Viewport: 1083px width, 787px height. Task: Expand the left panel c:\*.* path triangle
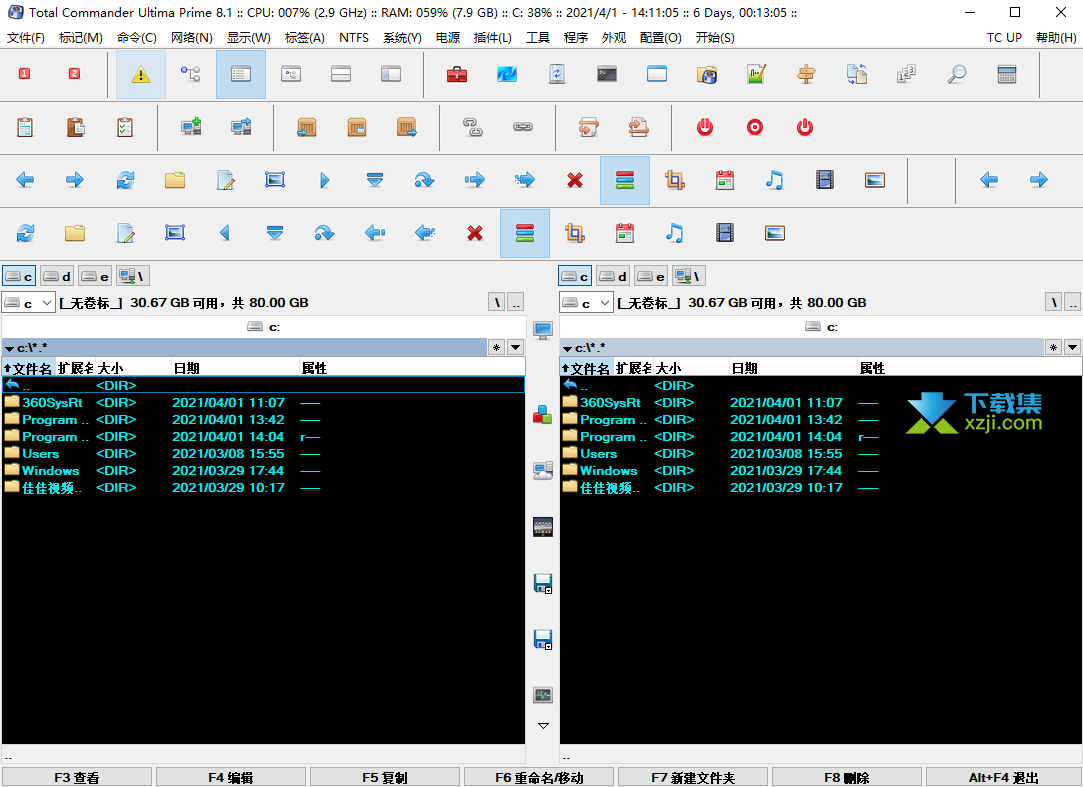point(9,349)
